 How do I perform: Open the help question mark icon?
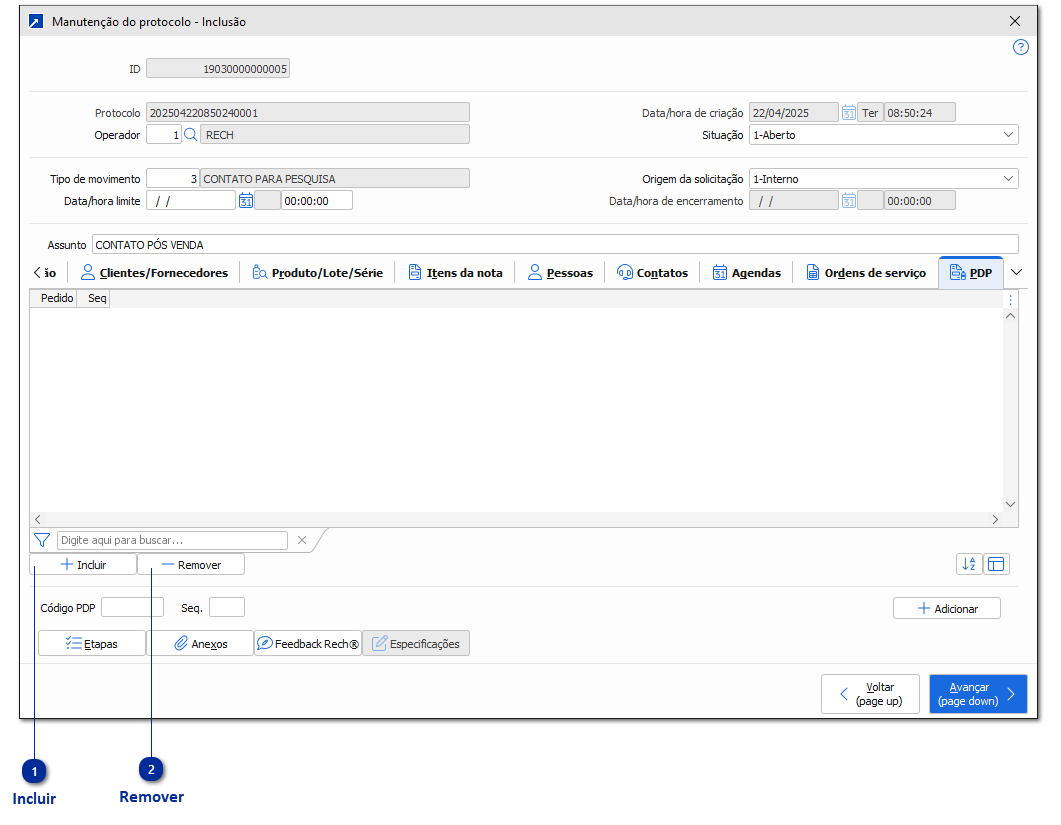click(x=1020, y=47)
